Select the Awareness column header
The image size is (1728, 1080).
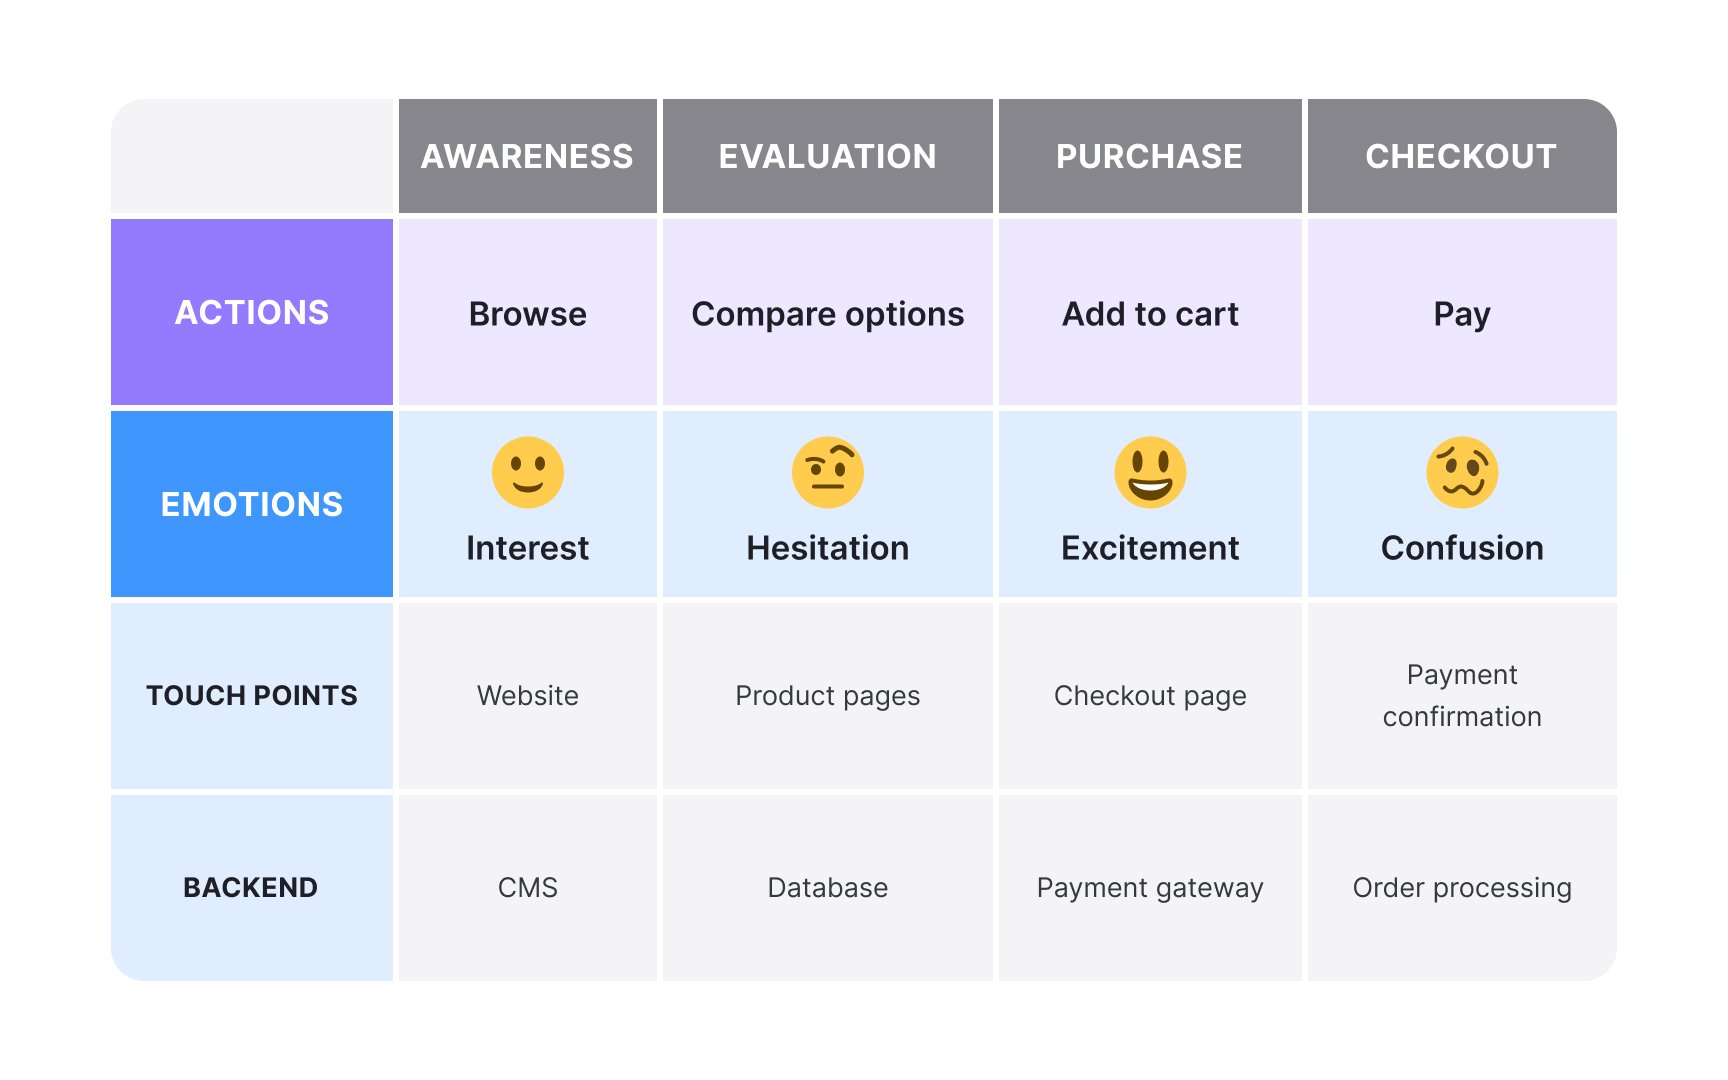click(528, 156)
